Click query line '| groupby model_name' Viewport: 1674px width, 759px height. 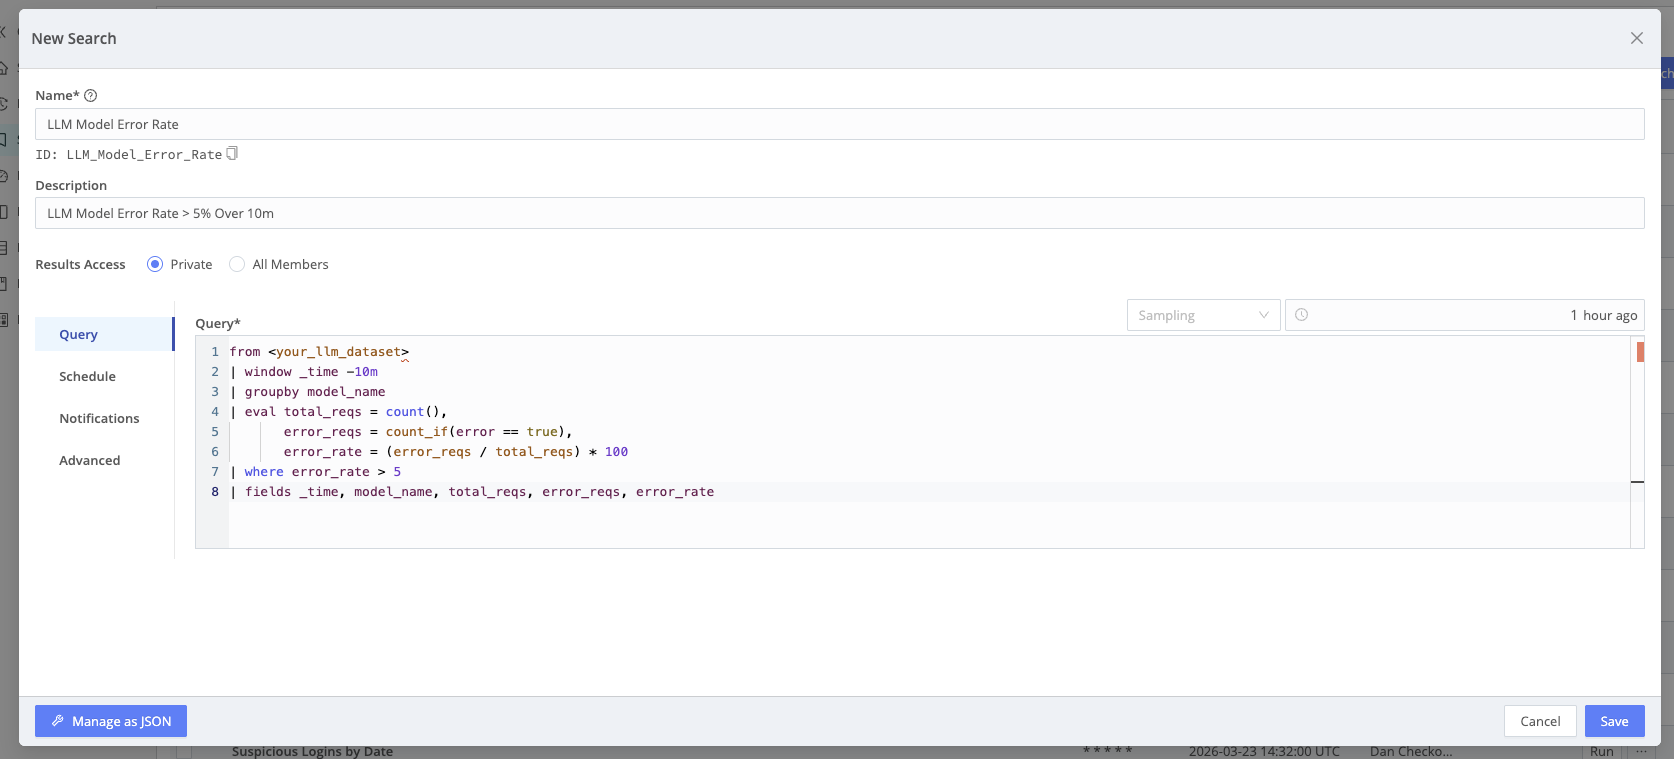(x=307, y=392)
